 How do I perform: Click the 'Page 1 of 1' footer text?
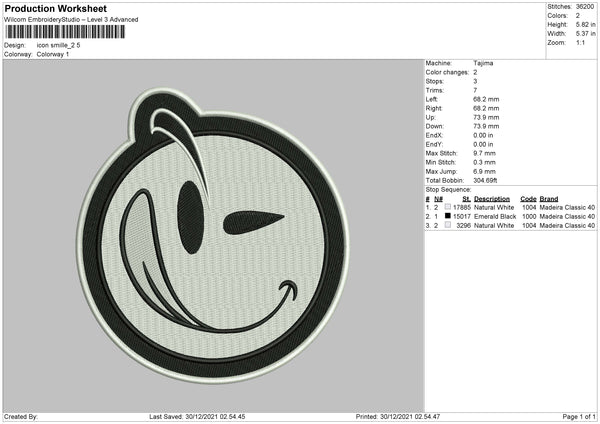pyautogui.click(x=579, y=417)
